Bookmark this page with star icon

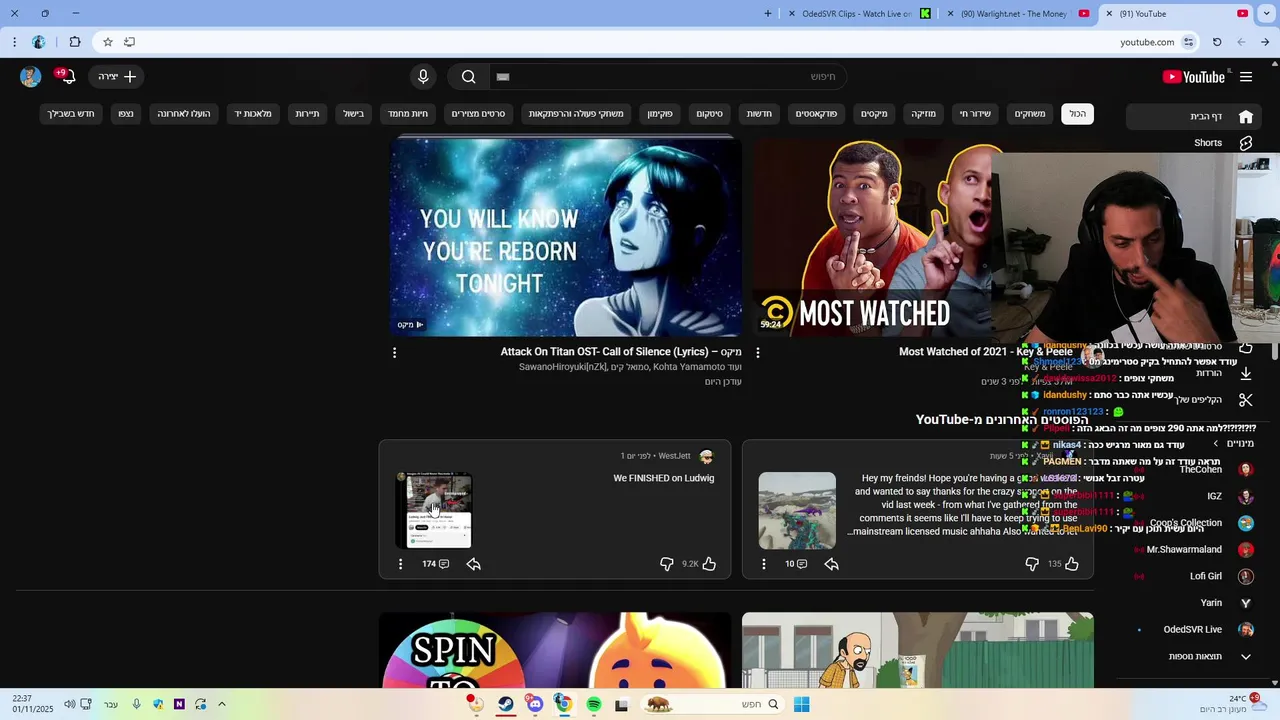click(108, 42)
